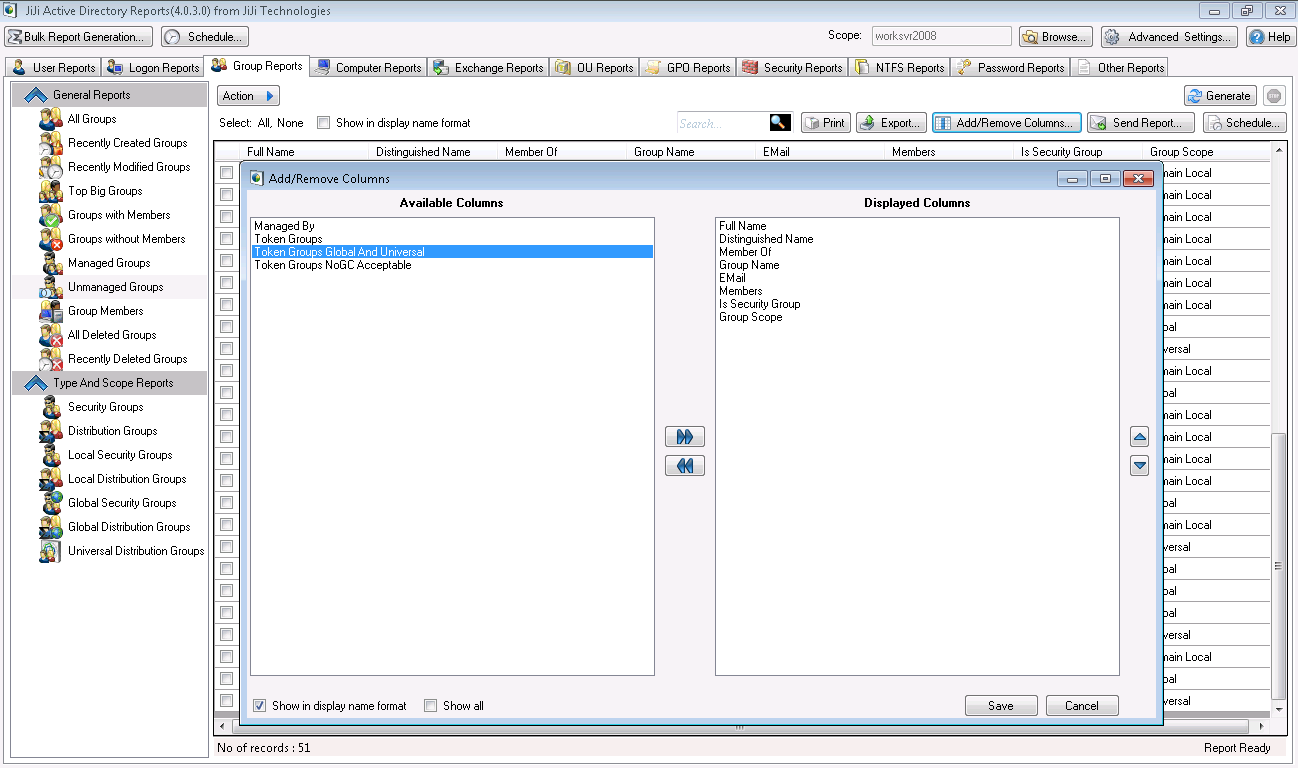The height and width of the screenshot is (768, 1298).
Task: Check the first report row checkbox
Action: [226, 172]
